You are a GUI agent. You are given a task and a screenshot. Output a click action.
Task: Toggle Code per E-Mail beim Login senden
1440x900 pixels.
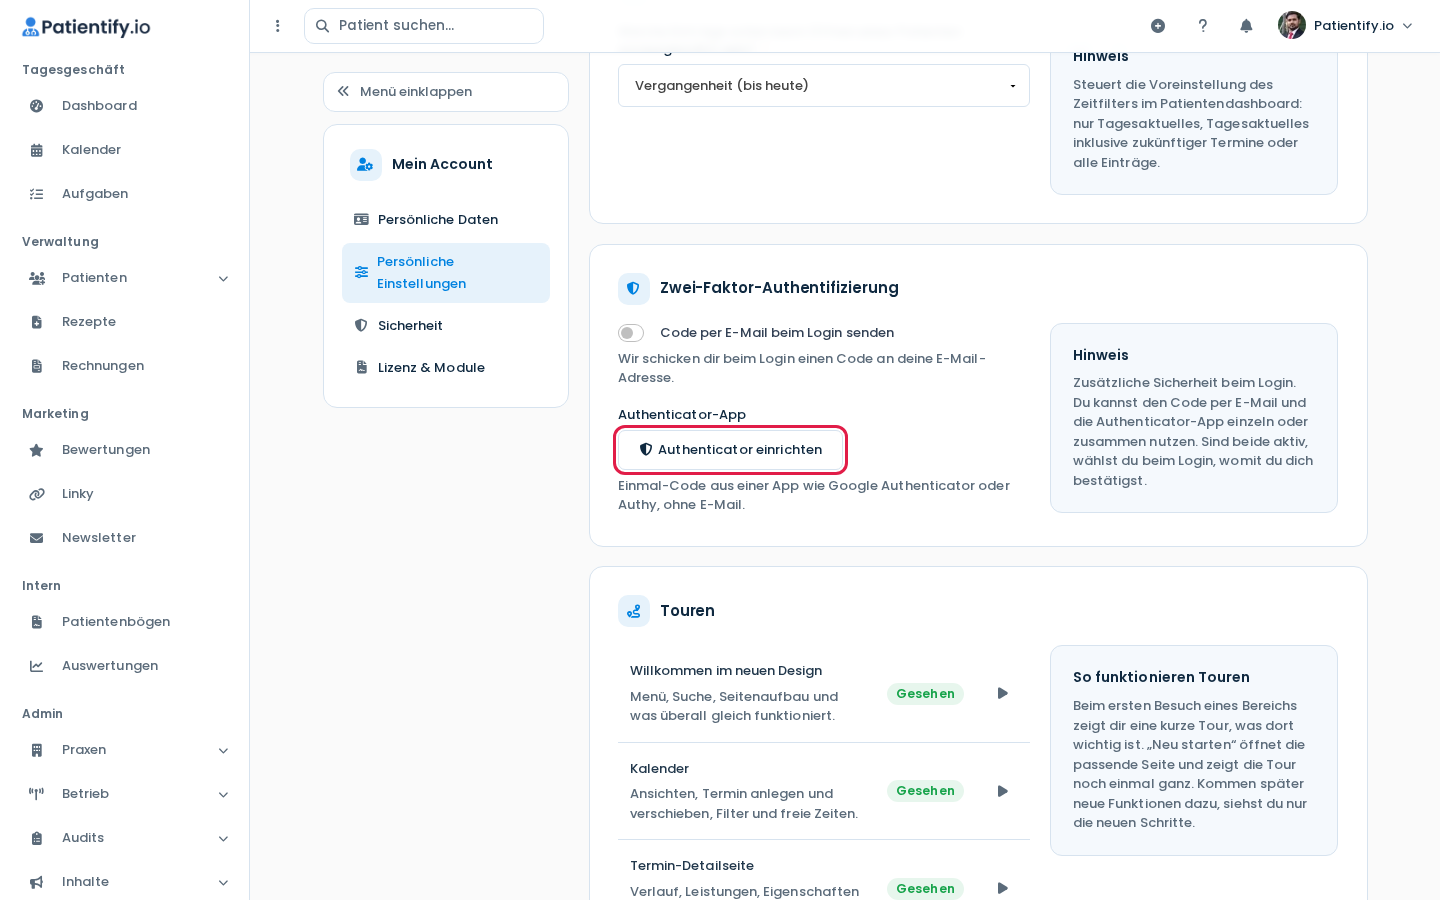click(631, 333)
